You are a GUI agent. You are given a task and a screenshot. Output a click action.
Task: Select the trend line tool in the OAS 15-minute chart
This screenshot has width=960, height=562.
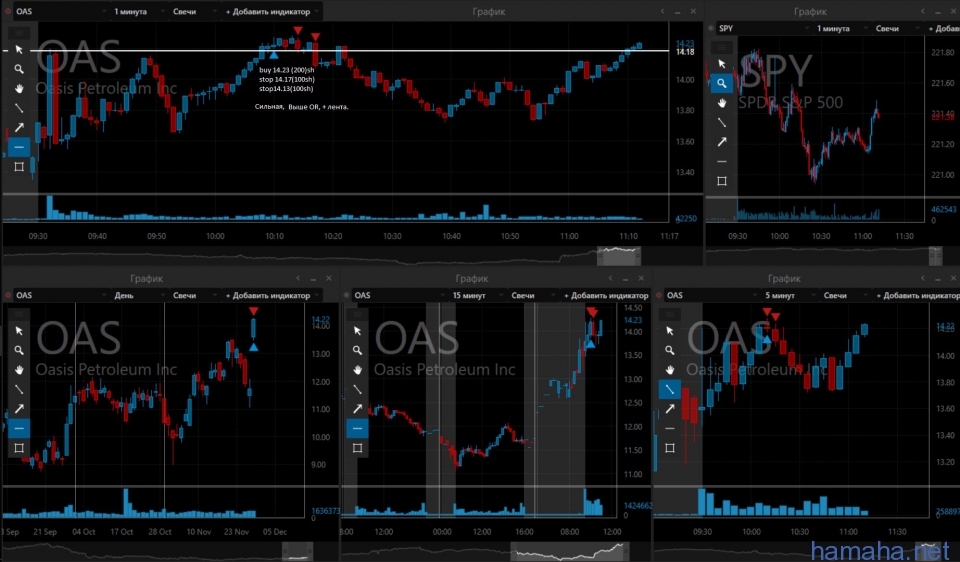tap(358, 389)
